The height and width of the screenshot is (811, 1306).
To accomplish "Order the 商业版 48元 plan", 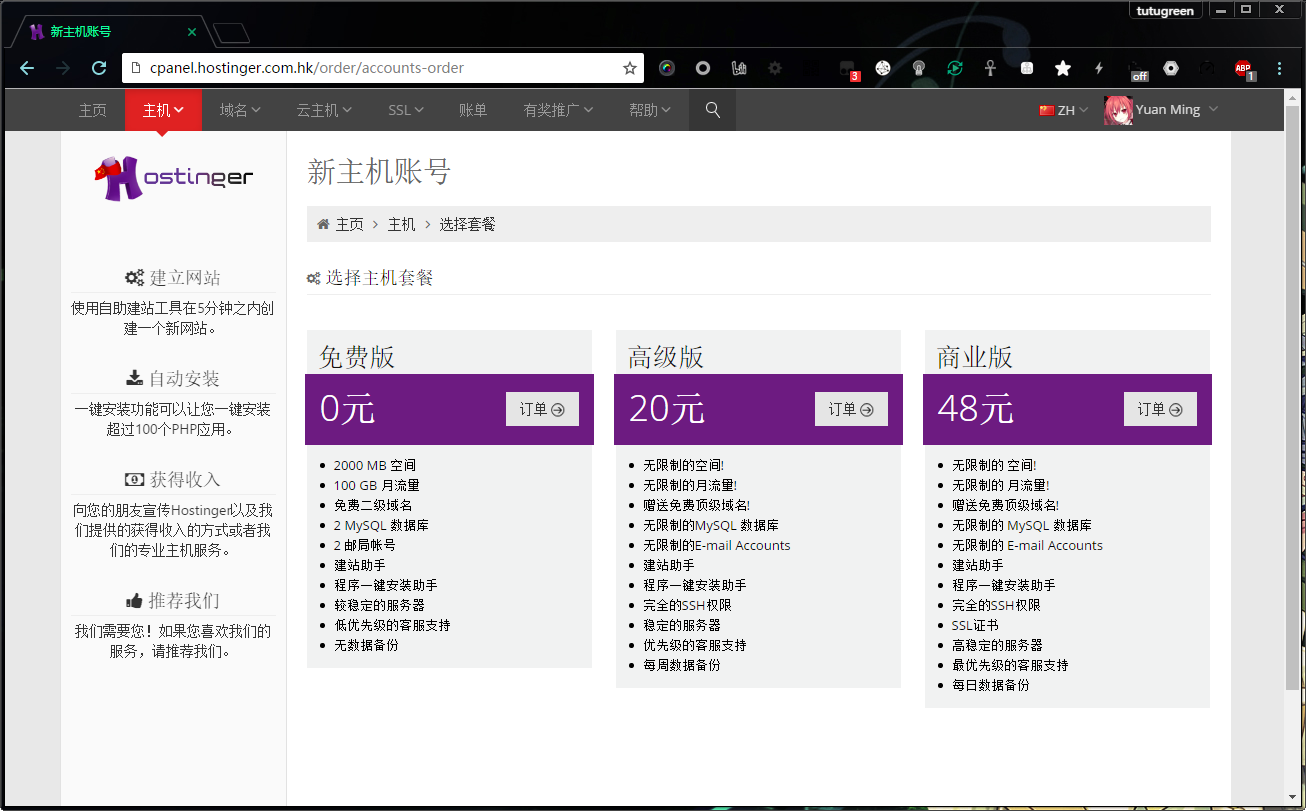I will pyautogui.click(x=1160, y=409).
